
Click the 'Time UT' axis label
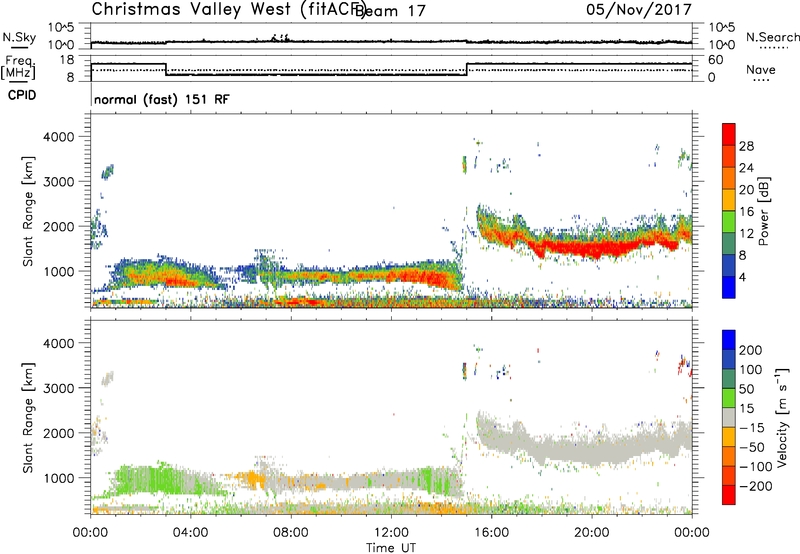coord(391,547)
